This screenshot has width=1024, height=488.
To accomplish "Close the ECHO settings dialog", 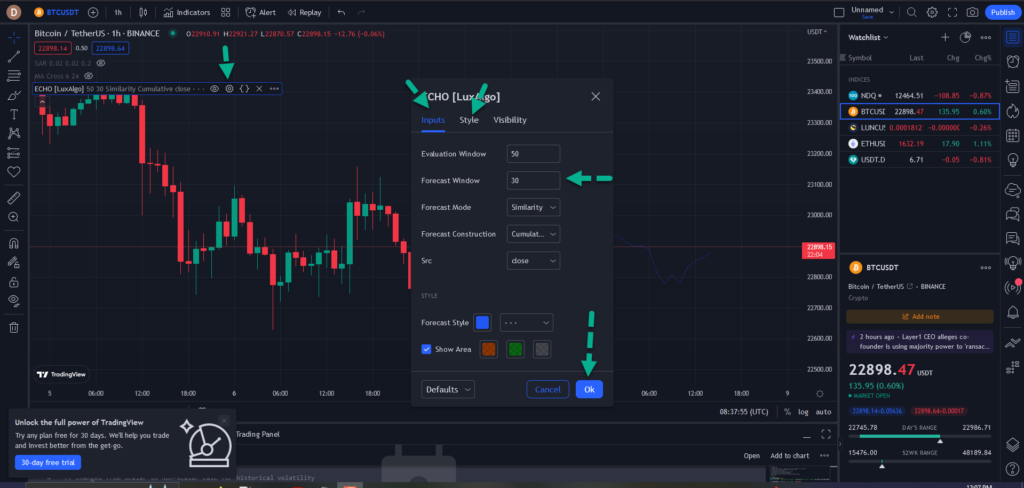I will [x=595, y=96].
